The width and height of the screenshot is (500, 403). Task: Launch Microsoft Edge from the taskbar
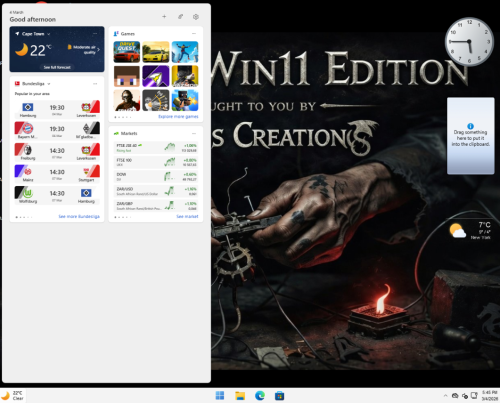coord(260,396)
